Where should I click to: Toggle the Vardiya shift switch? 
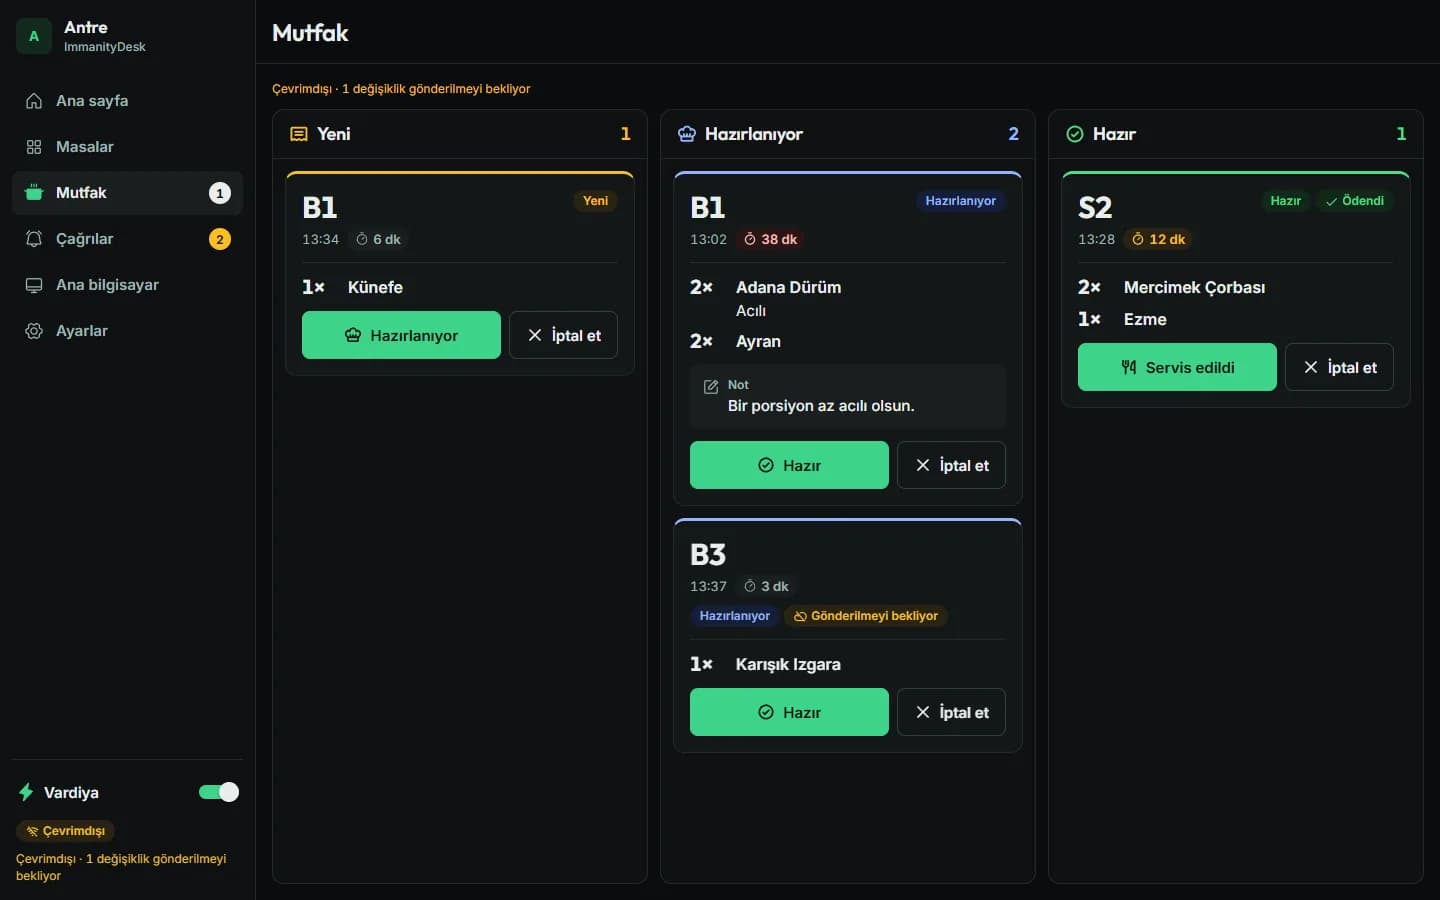tap(219, 792)
